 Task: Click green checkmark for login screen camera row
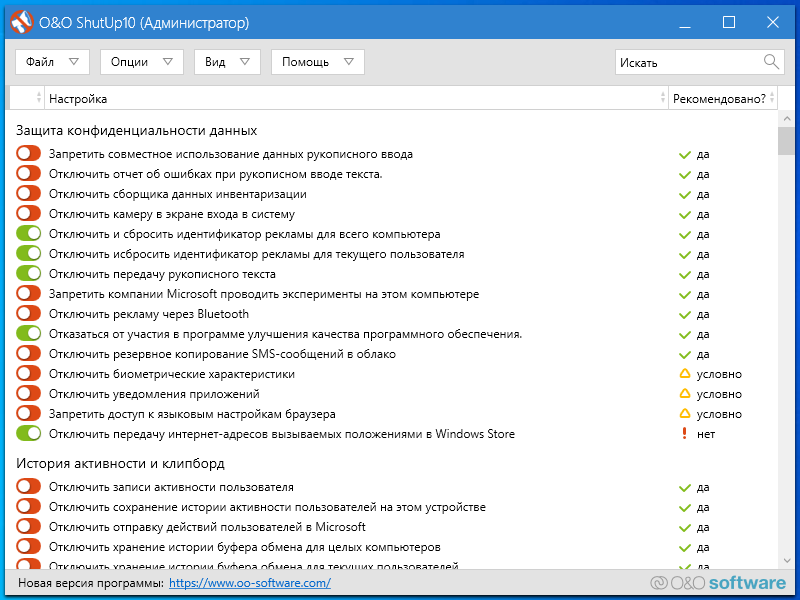pos(685,215)
